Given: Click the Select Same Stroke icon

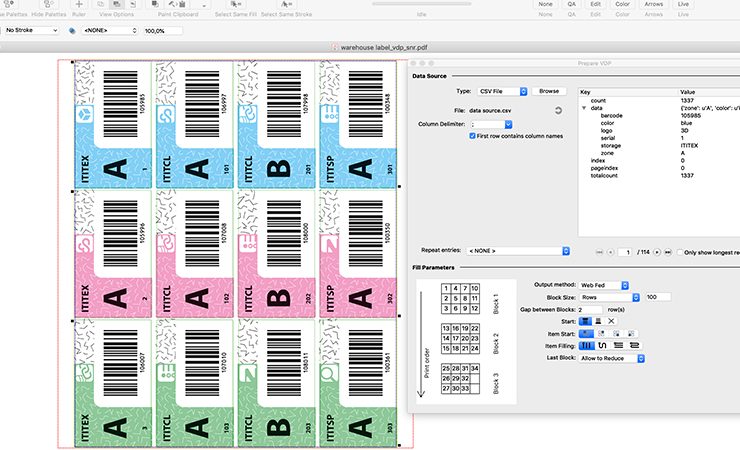Looking at the screenshot, I should pos(286,4).
